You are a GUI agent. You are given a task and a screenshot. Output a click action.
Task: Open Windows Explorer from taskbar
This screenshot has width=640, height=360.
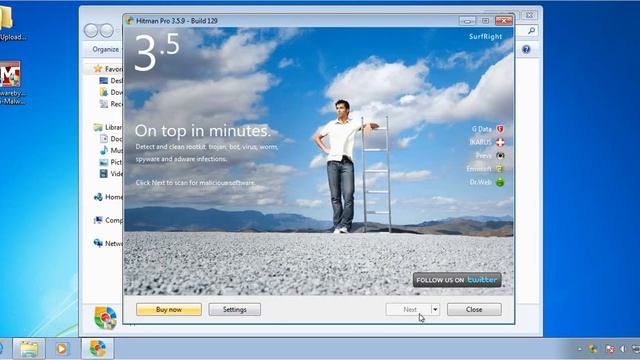(x=29, y=349)
